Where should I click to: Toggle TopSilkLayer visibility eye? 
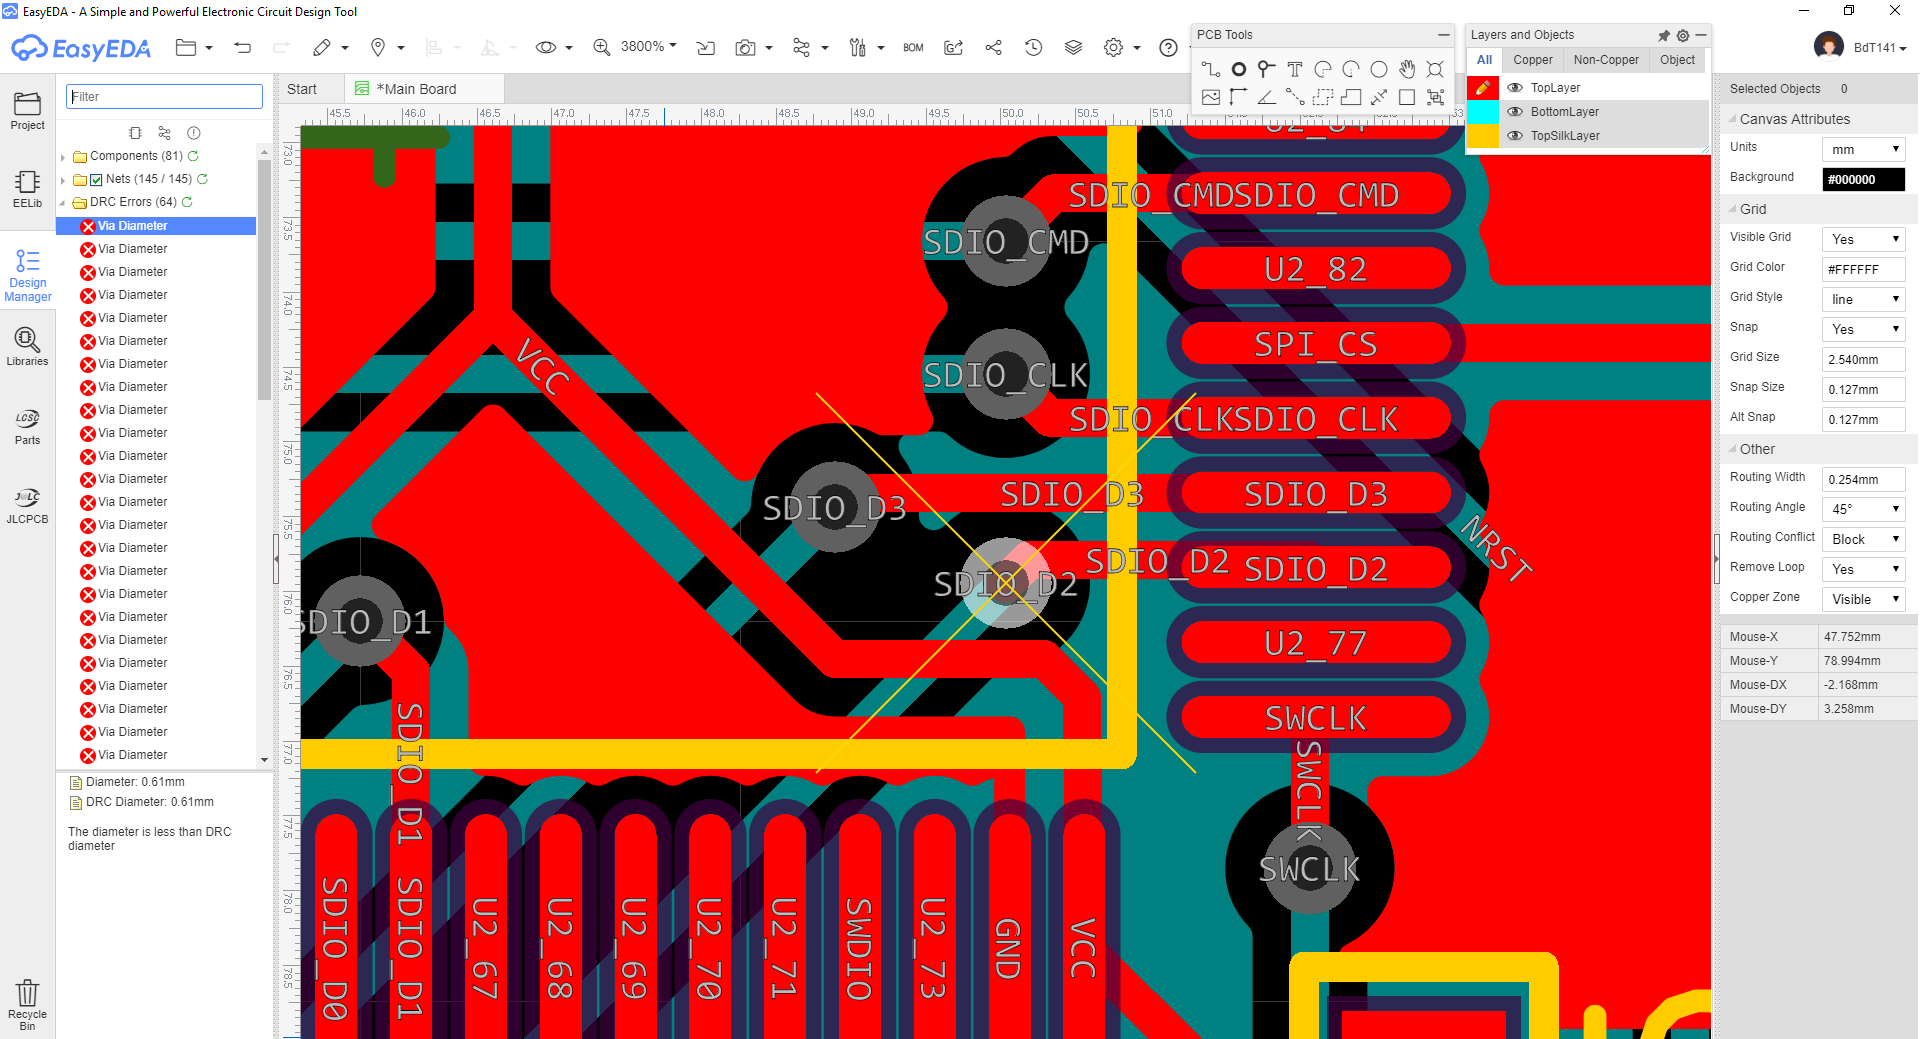point(1515,136)
